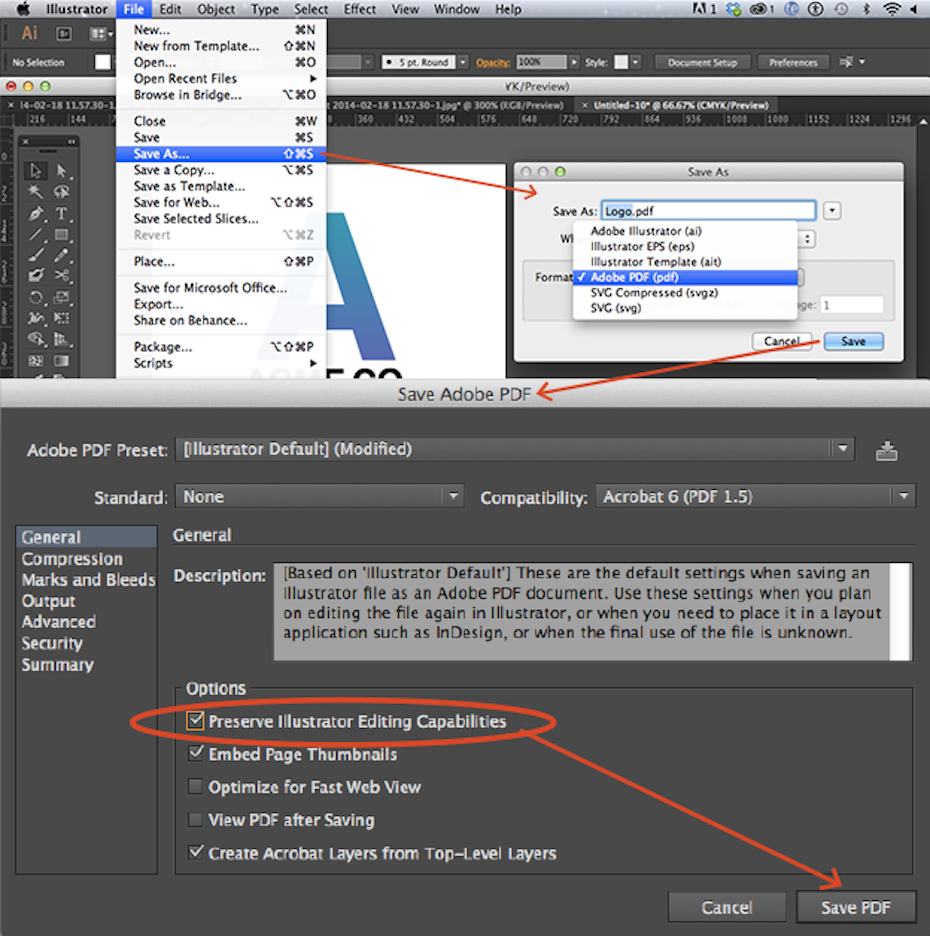This screenshot has width=930, height=936.
Task: Select Illustrator EPS (eps) format option
Action: coord(642,246)
